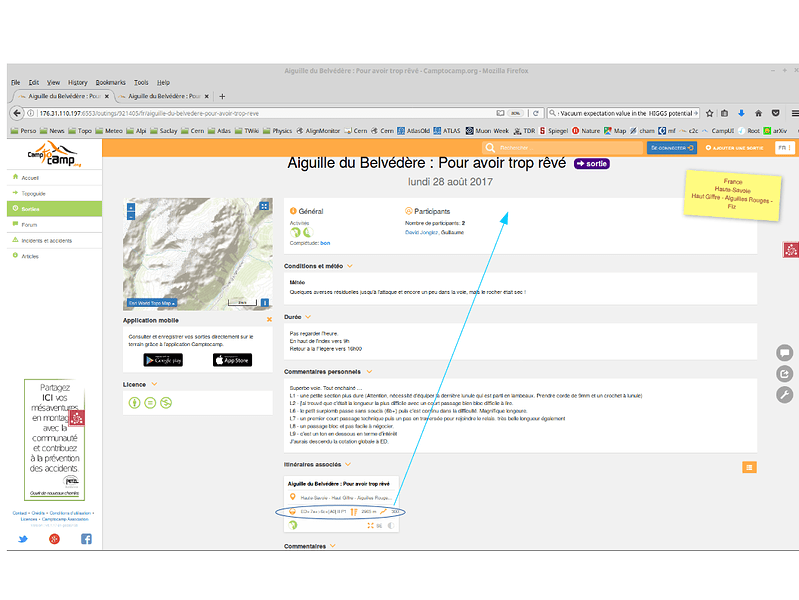Toggle the orange list view button

point(749,467)
